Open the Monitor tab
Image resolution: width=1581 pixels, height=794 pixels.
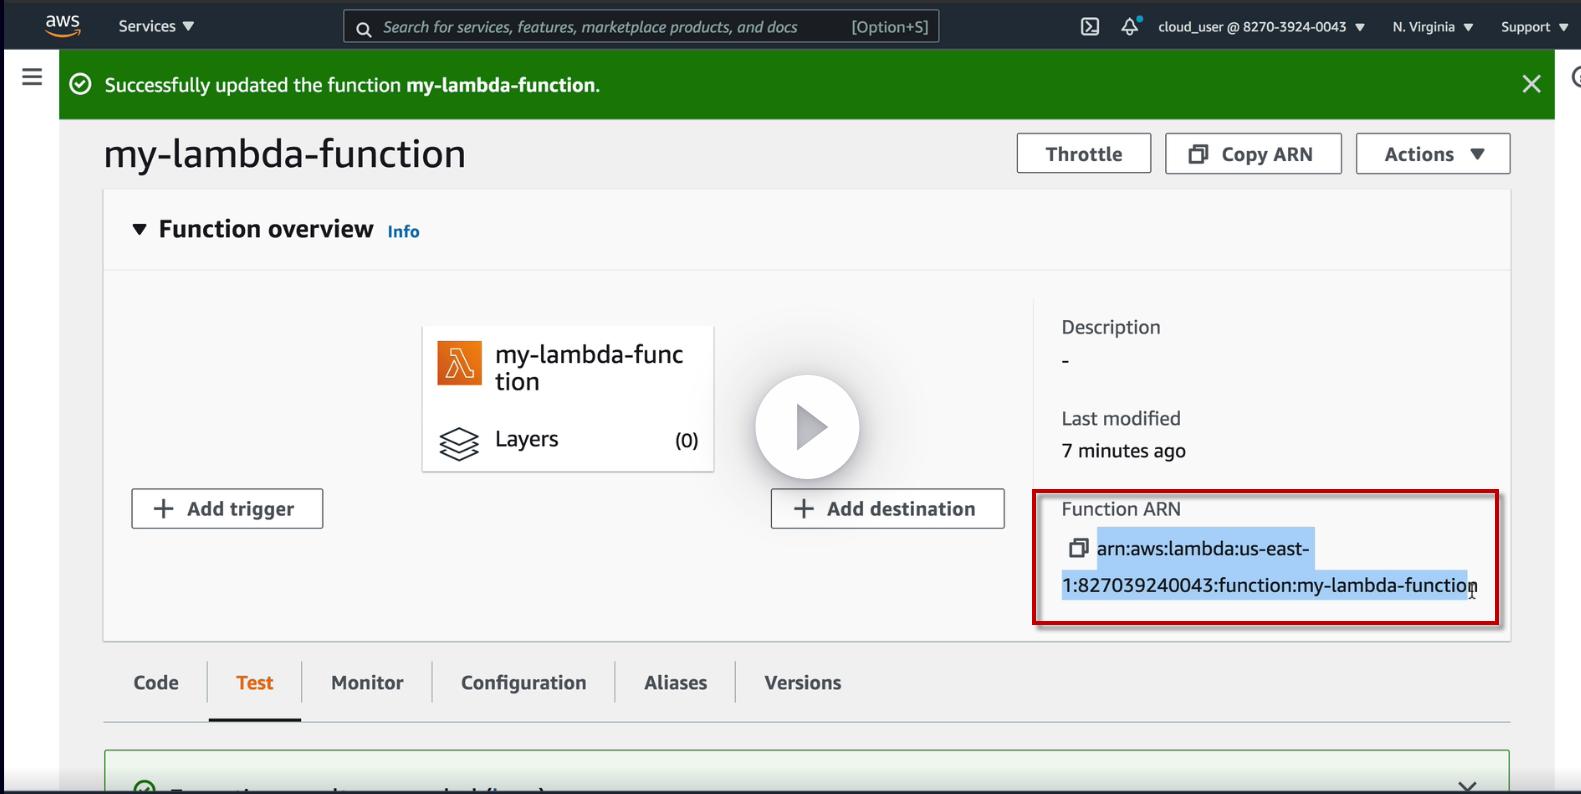point(367,683)
